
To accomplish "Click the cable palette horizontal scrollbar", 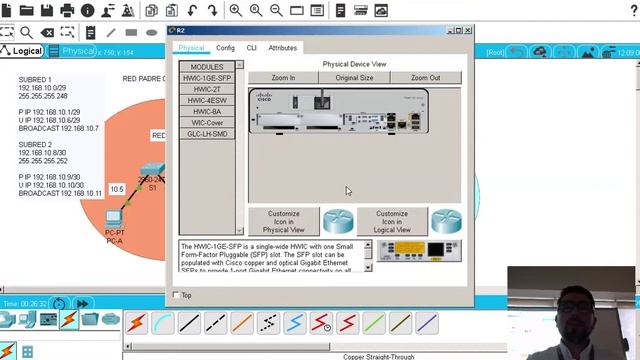I will [231, 347].
